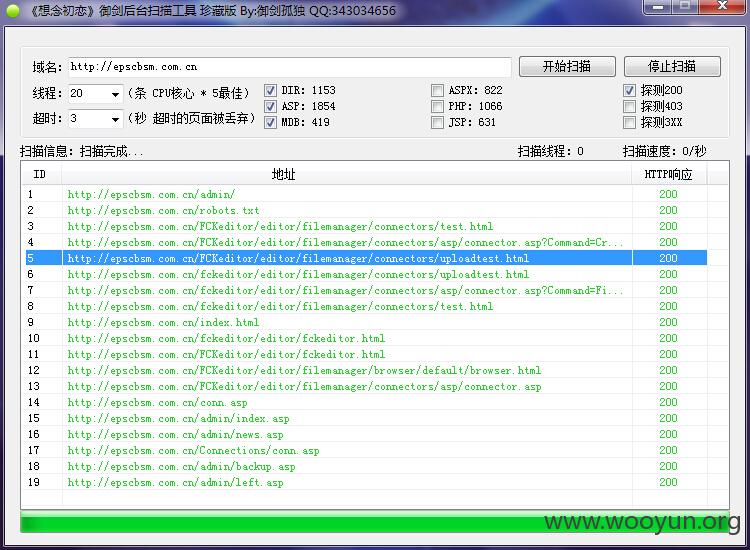Screen dimensions: 750x550
Task: Uncheck the MDB: 419 checkbox
Action: tap(270, 122)
